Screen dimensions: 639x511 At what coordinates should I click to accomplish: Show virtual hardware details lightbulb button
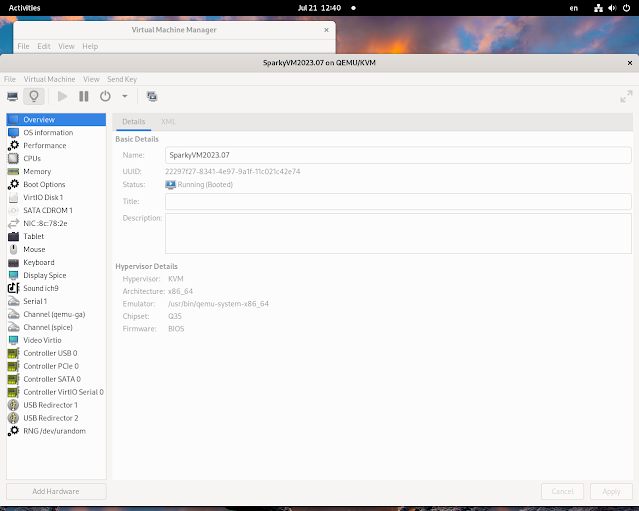pos(34,97)
